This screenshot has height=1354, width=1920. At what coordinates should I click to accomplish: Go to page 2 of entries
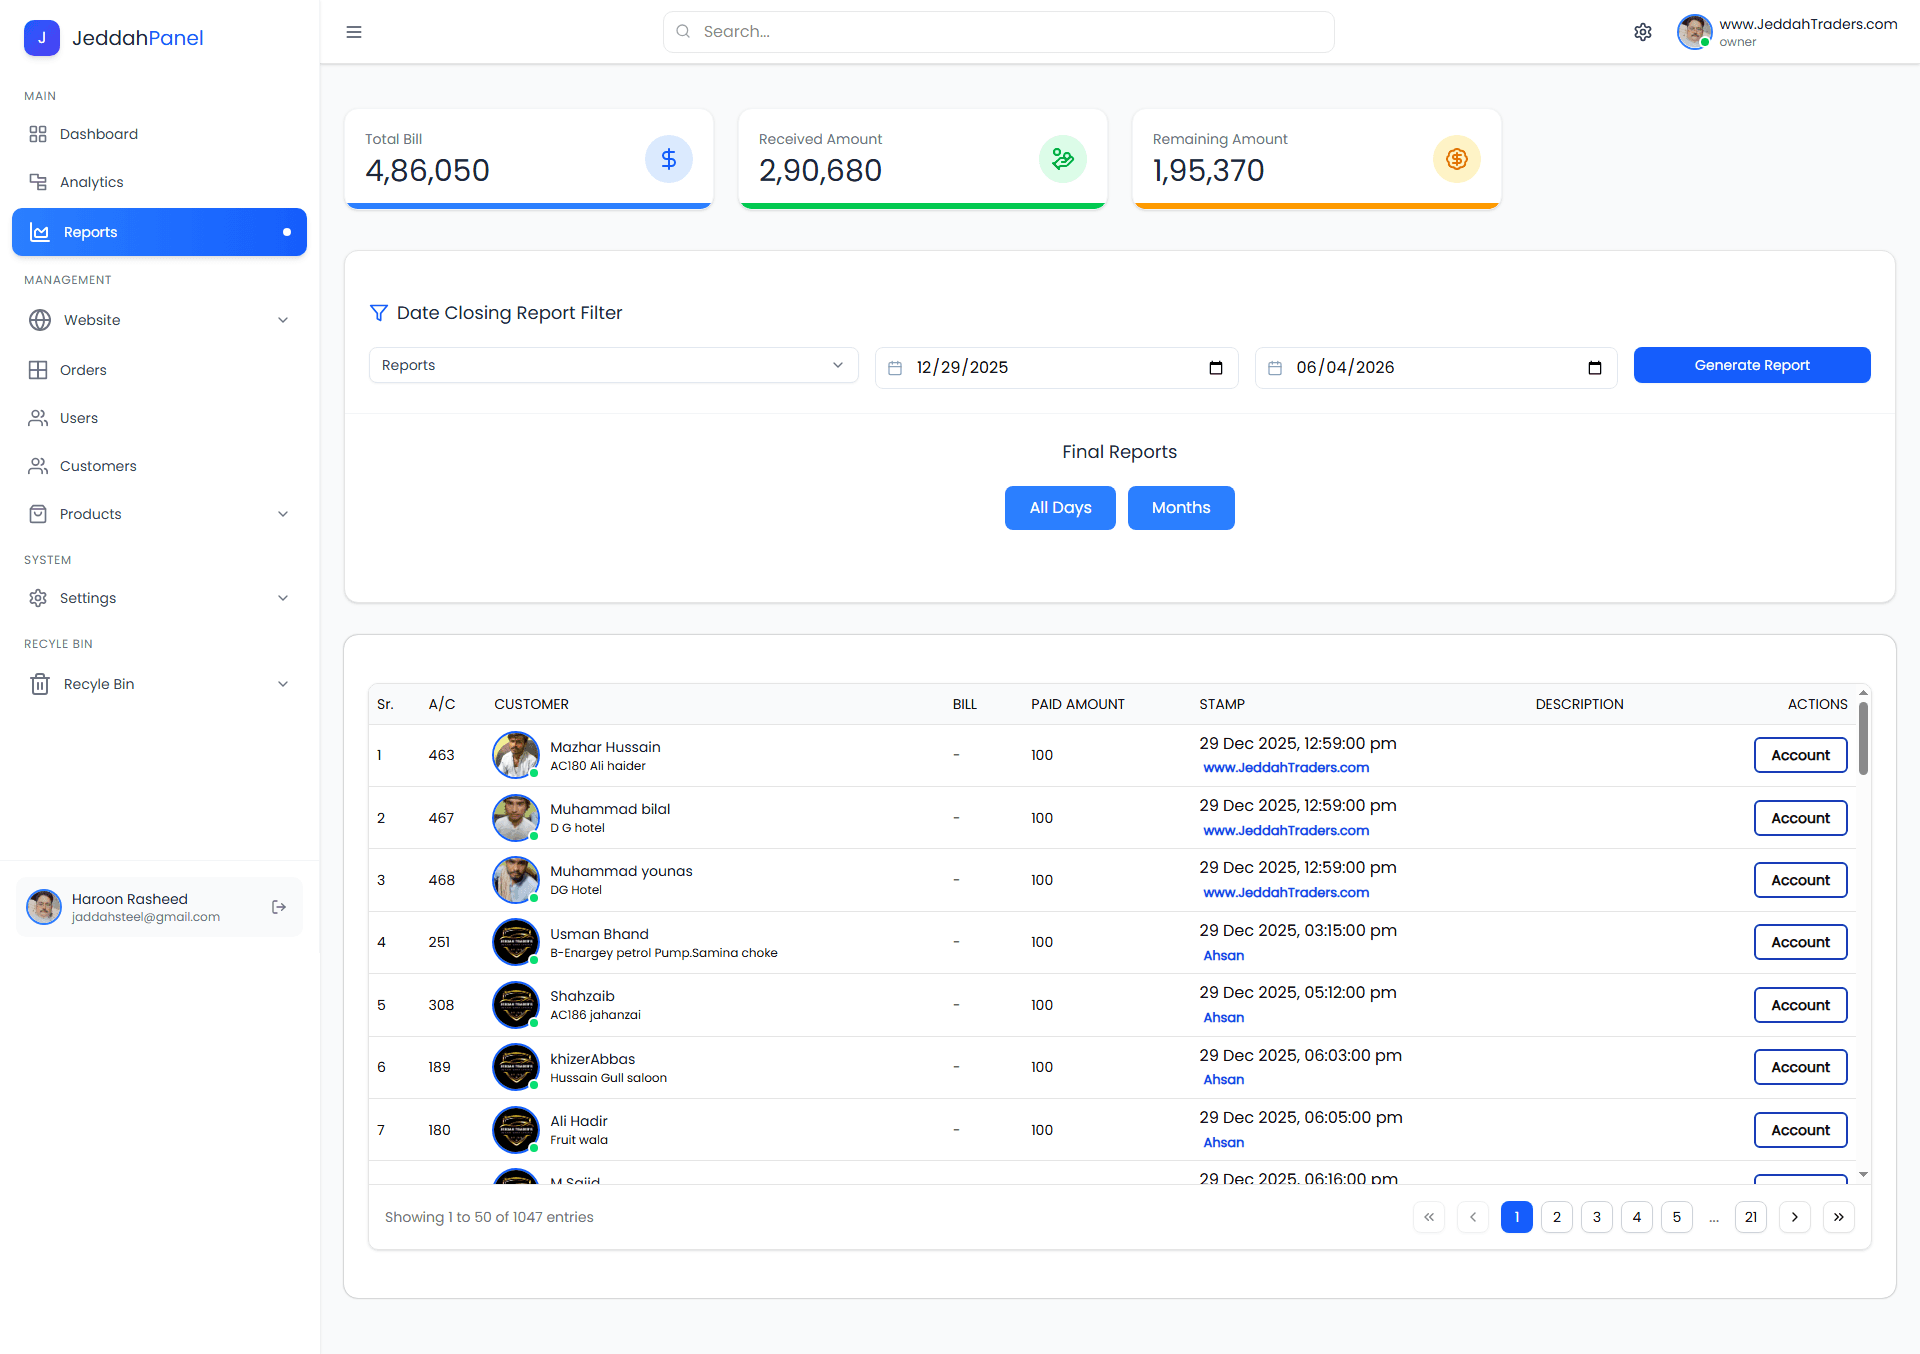(1557, 1217)
